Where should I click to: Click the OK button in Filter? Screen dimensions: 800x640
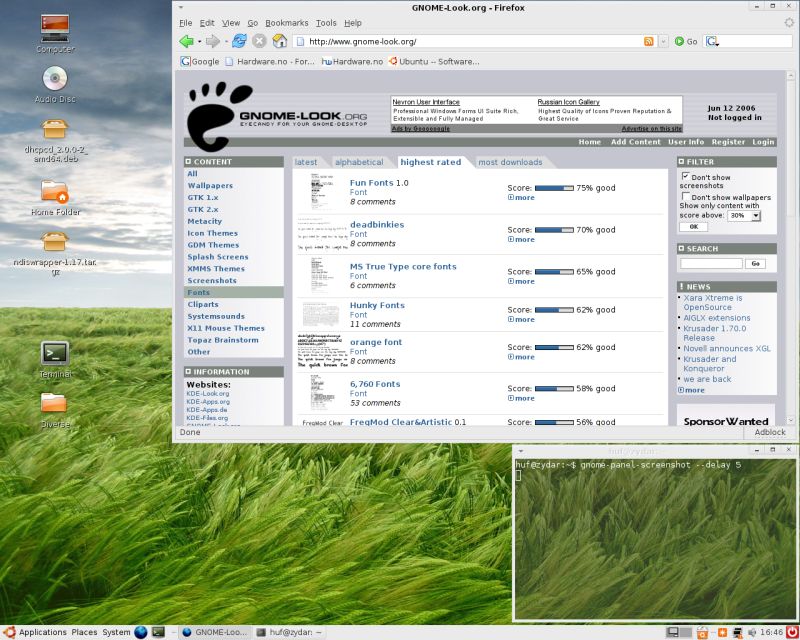tap(693, 227)
